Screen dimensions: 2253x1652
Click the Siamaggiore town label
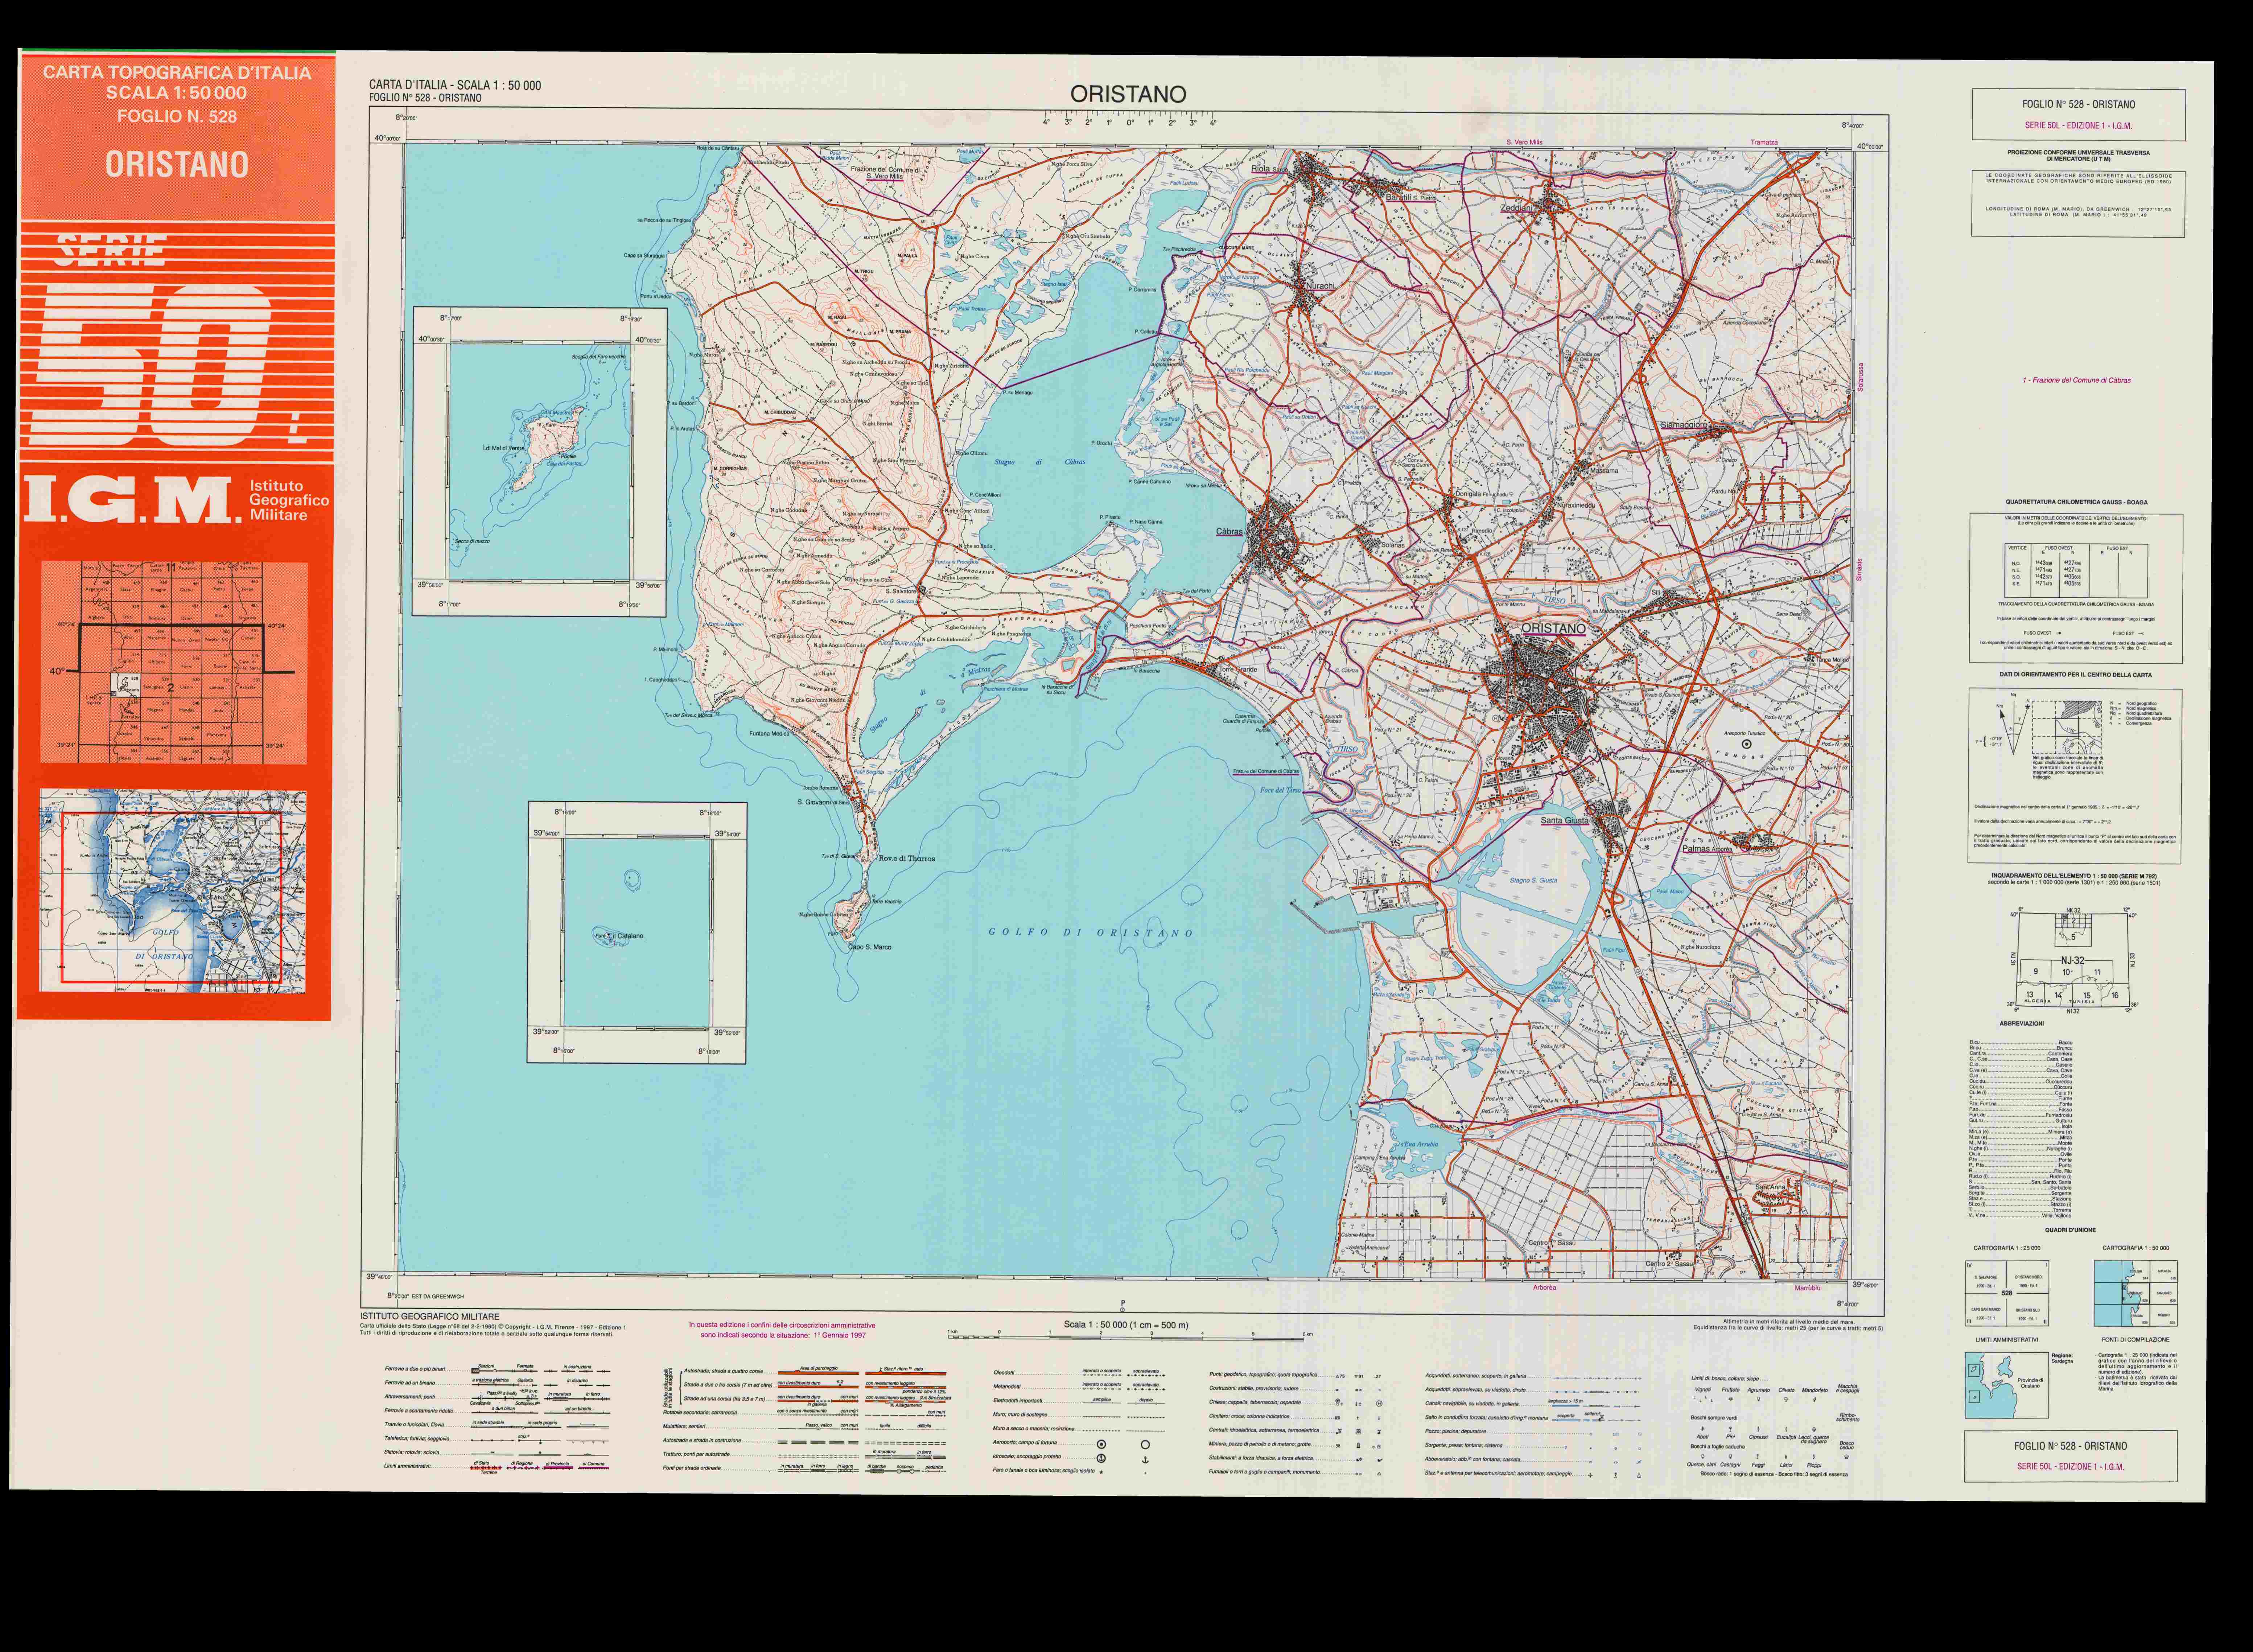pos(1684,425)
